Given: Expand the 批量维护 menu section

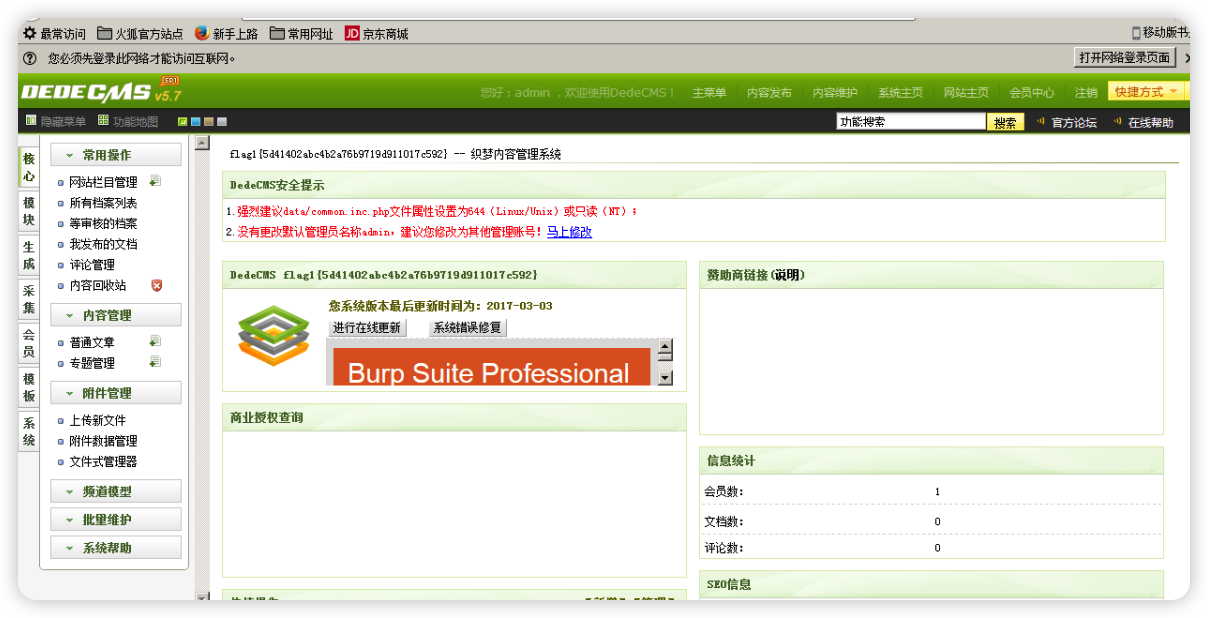Looking at the screenshot, I should tap(116, 520).
